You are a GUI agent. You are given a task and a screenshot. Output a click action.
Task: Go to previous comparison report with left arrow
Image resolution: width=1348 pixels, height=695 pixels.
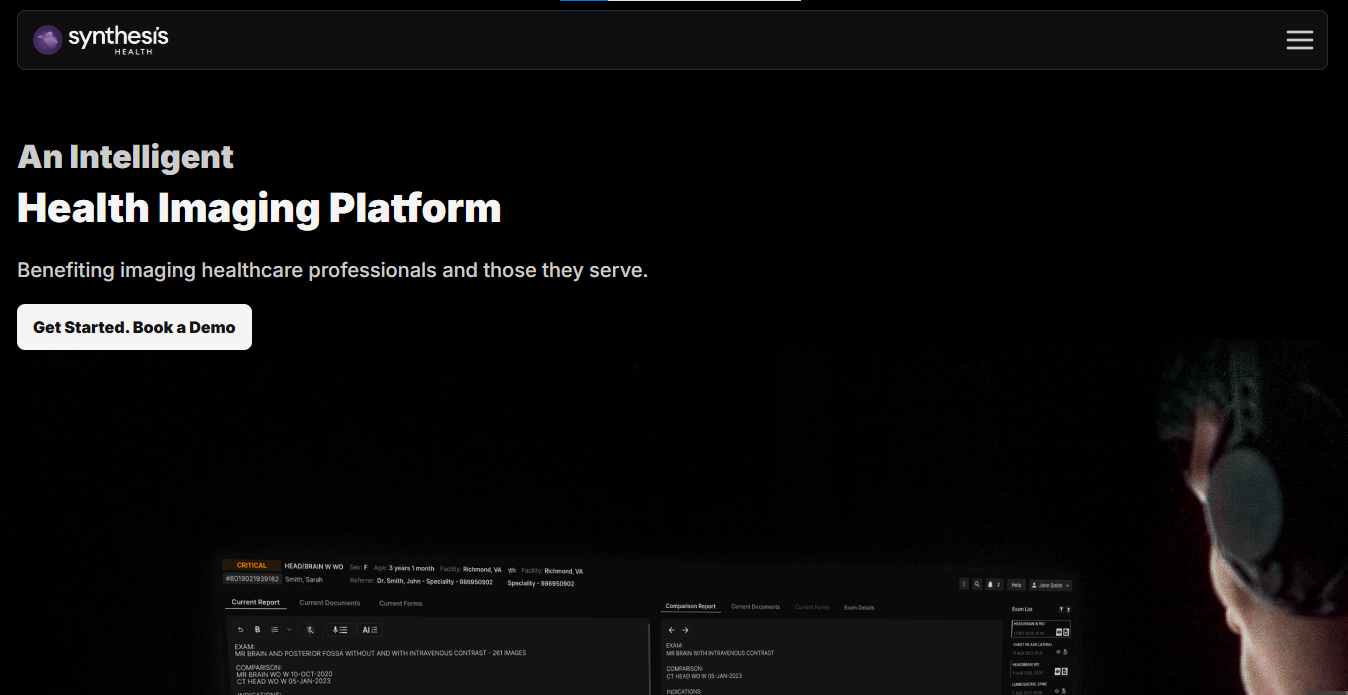pyautogui.click(x=672, y=630)
